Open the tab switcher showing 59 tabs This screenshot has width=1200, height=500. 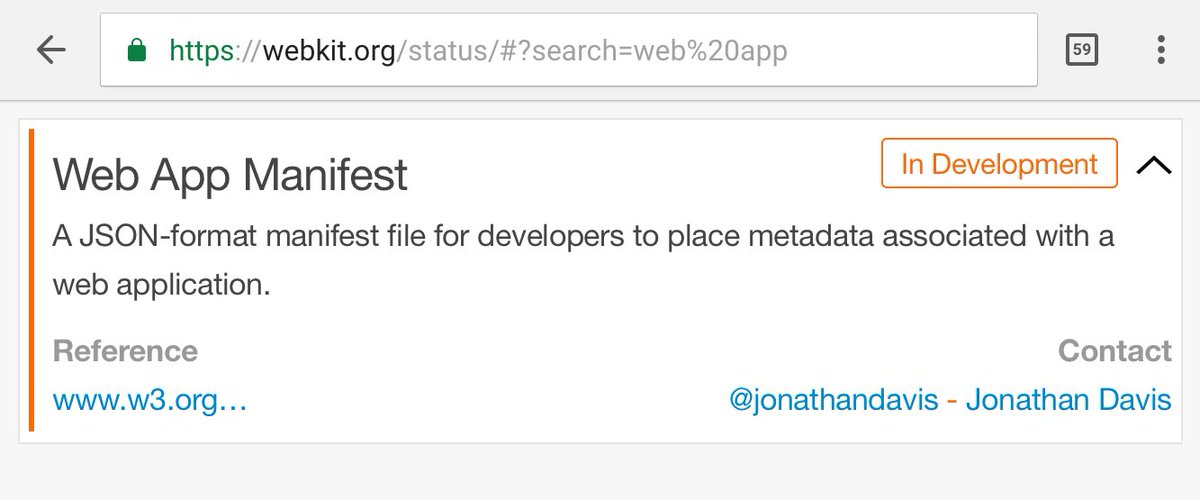[x=1081, y=49]
